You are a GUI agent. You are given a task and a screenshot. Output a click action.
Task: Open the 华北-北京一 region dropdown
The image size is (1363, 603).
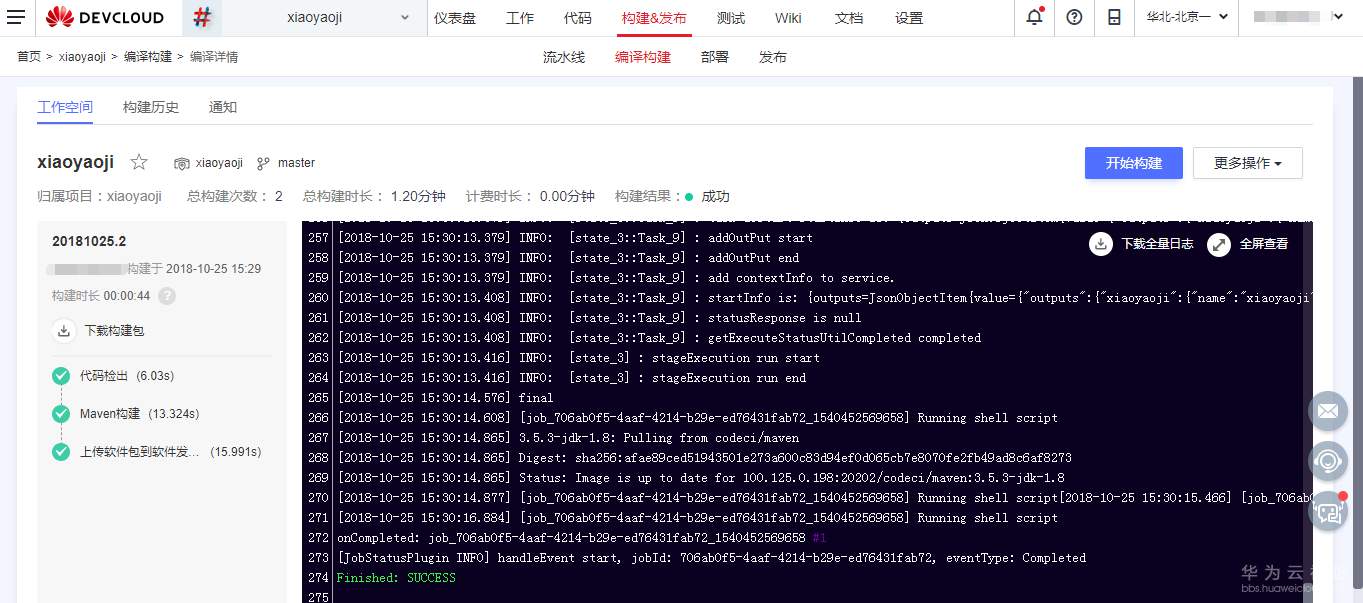click(1186, 17)
